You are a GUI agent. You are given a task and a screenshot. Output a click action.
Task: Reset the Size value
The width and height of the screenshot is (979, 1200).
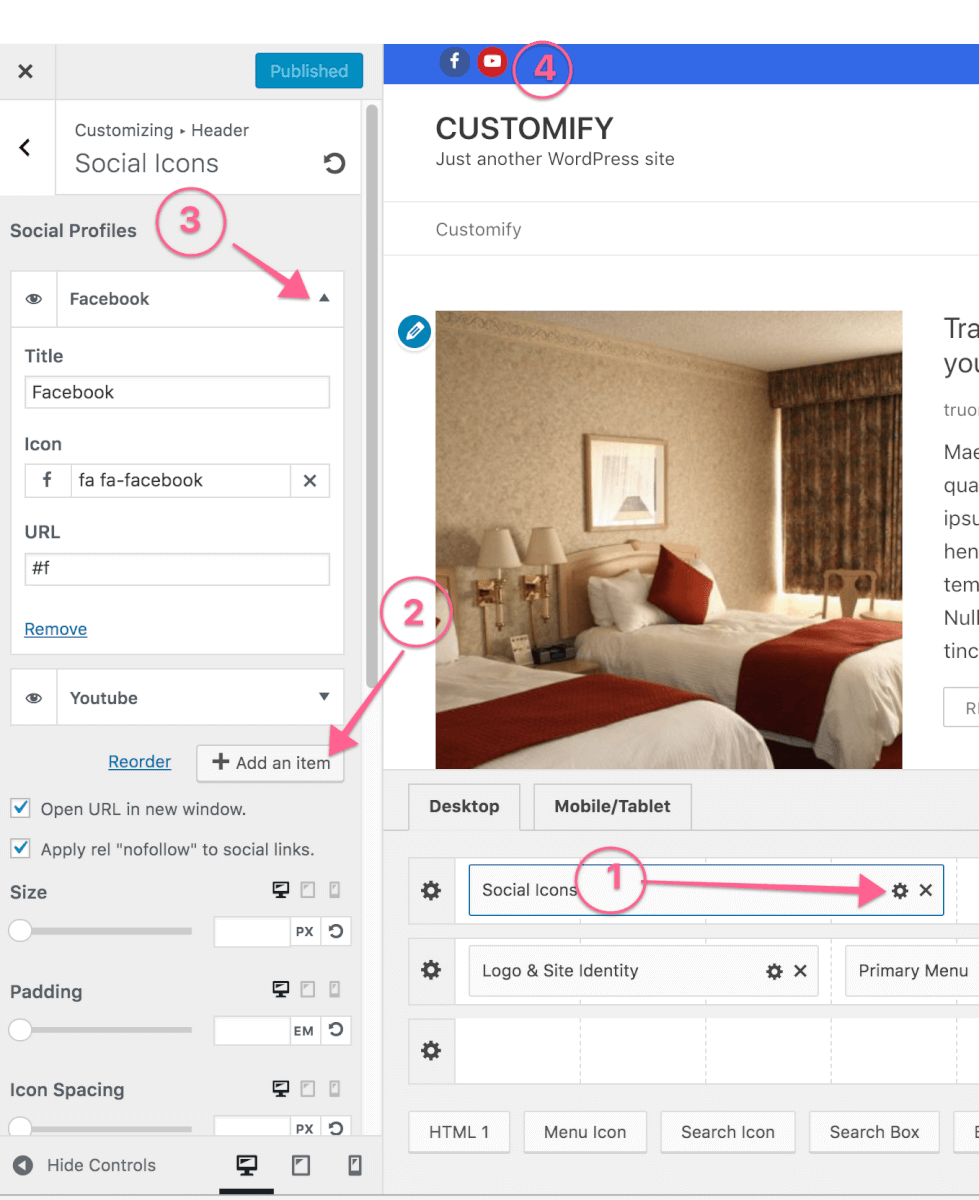coord(336,931)
